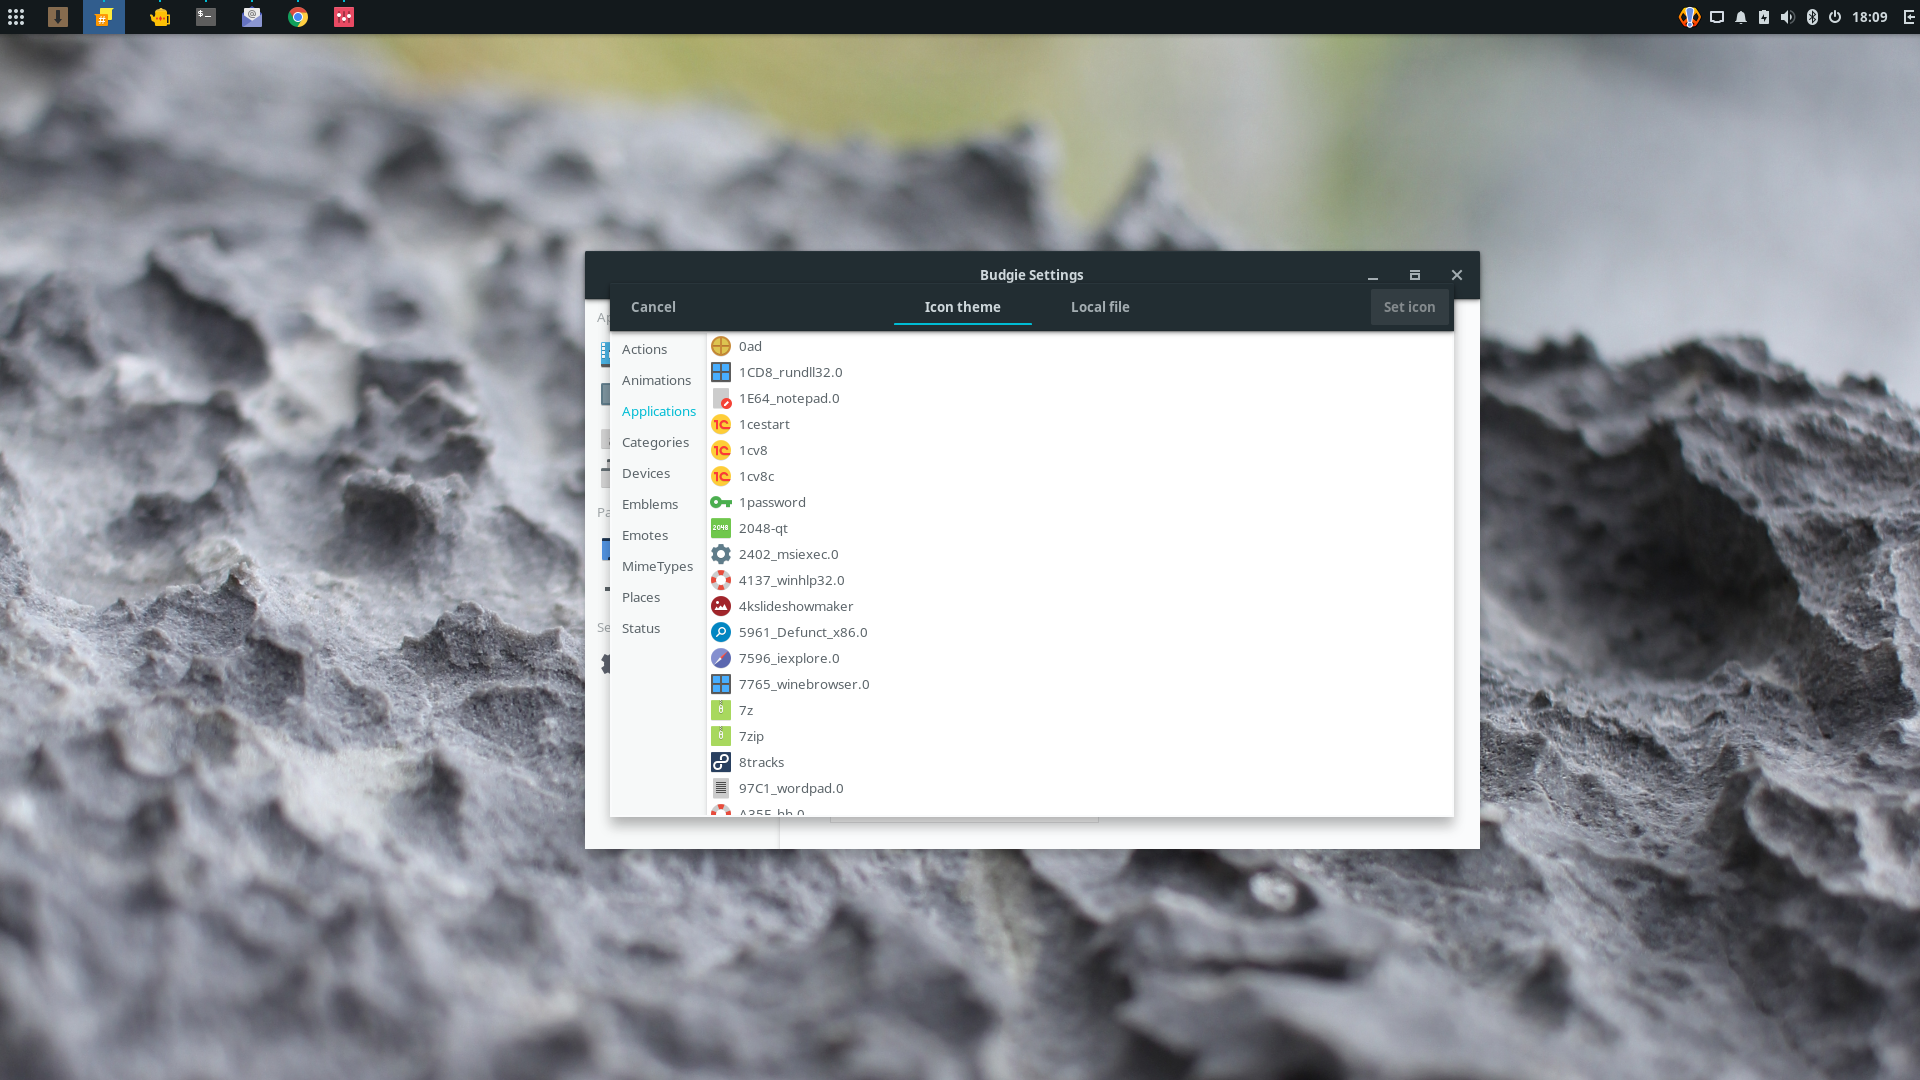Open the notifications bell in the tray
The image size is (1920, 1080).
pos(1741,17)
